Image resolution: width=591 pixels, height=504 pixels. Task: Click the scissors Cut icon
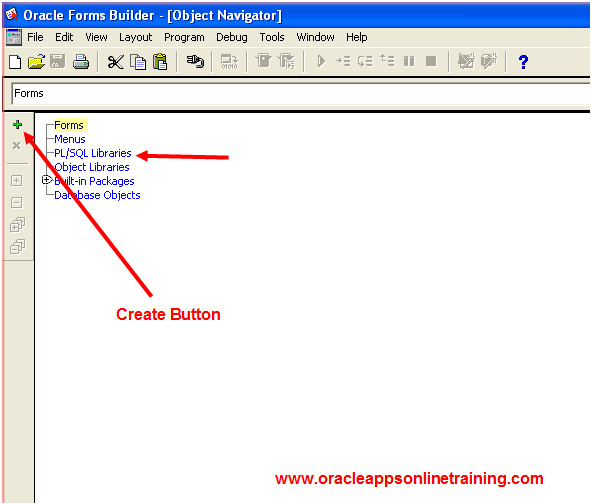click(115, 62)
